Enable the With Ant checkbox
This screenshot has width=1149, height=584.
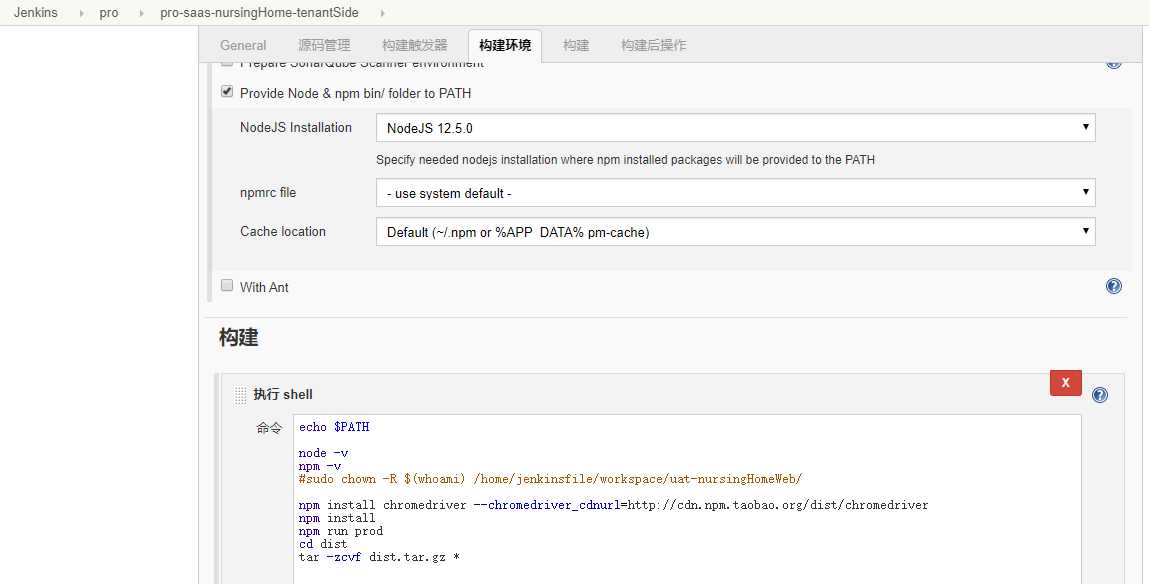[227, 285]
